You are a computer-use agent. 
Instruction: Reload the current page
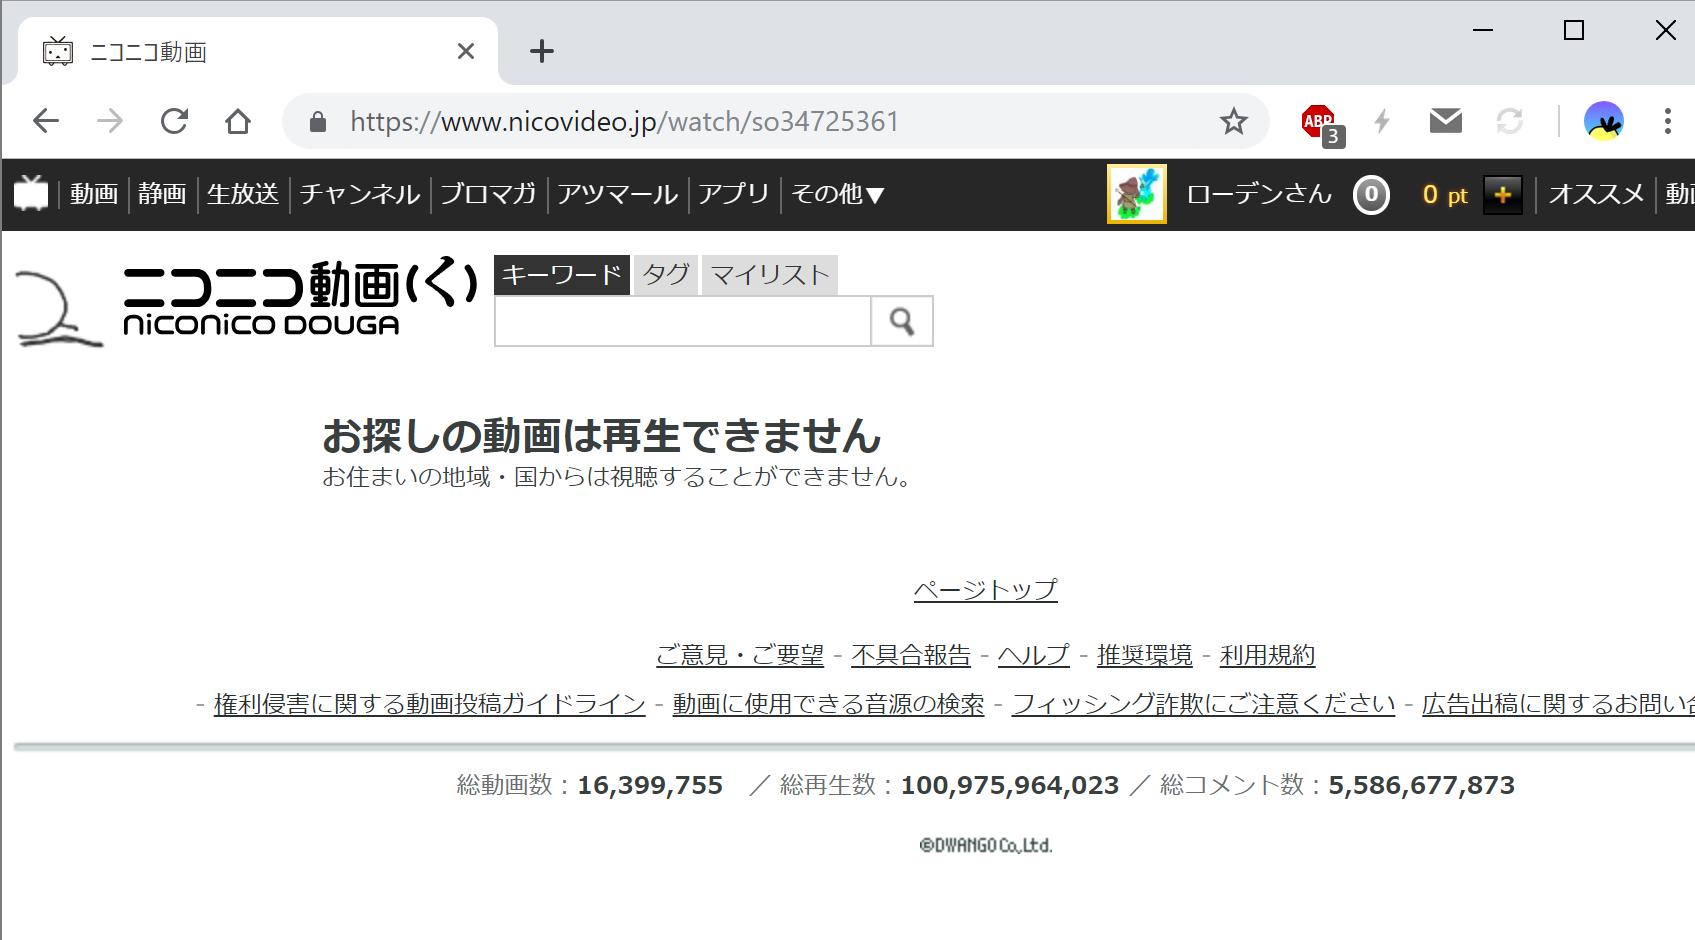(174, 122)
